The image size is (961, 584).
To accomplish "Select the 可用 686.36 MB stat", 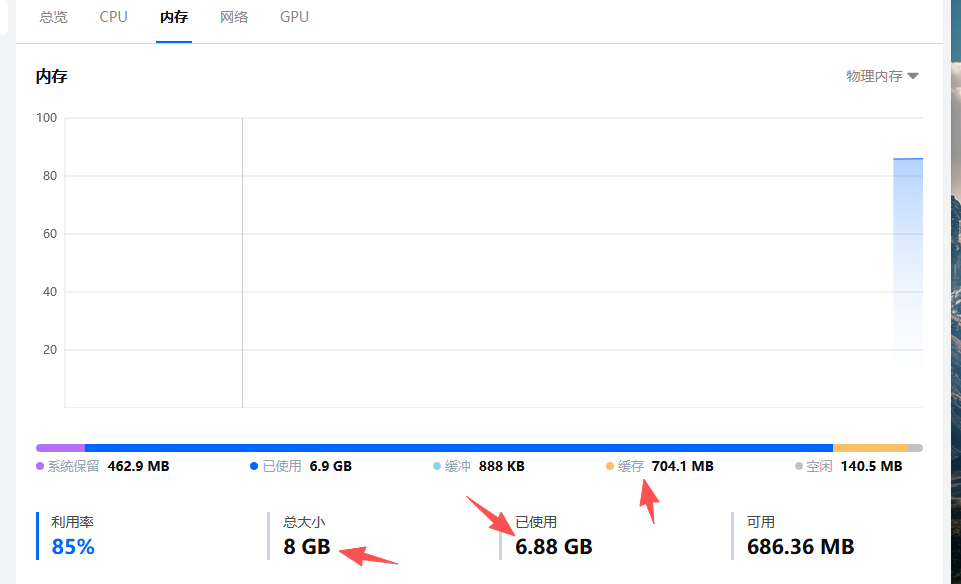I will (800, 547).
